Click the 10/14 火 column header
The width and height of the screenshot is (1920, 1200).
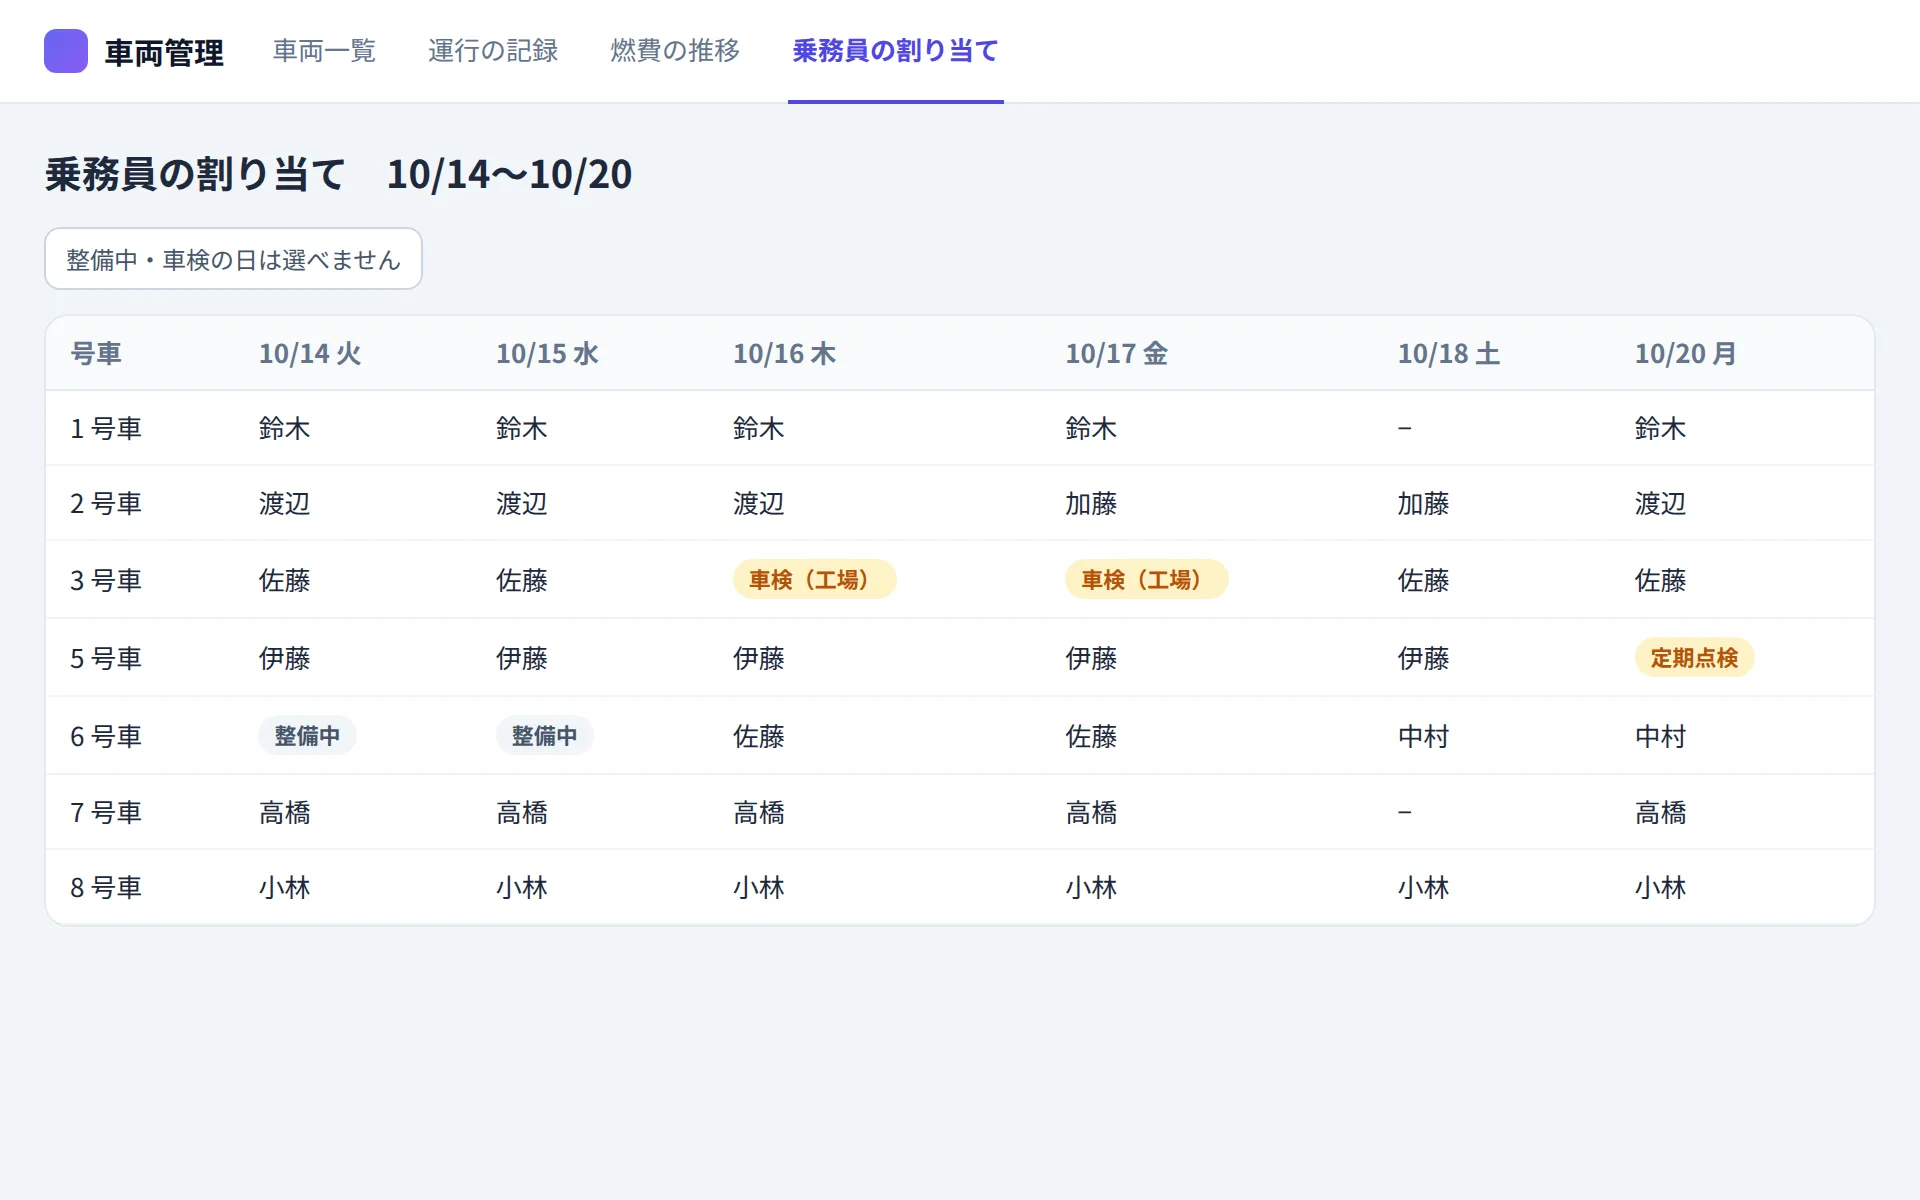(310, 354)
